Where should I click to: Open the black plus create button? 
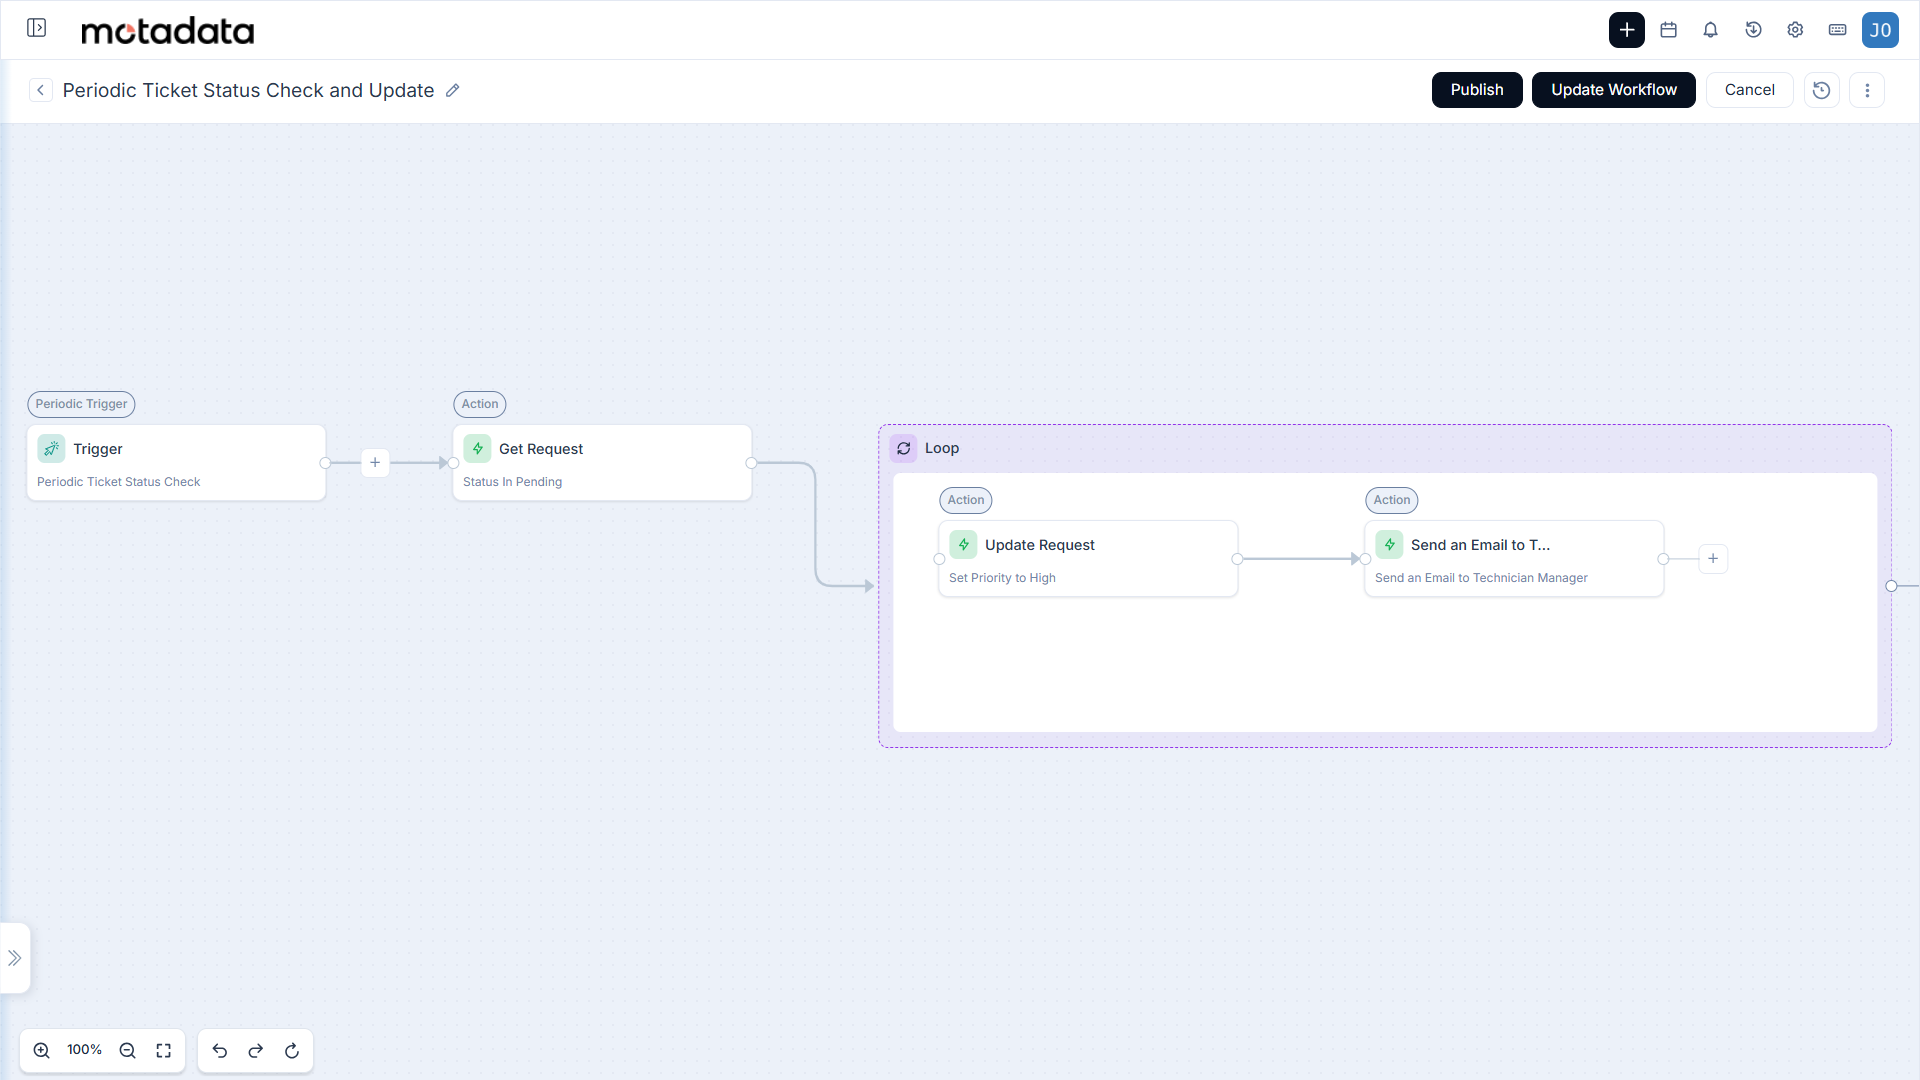pos(1626,30)
